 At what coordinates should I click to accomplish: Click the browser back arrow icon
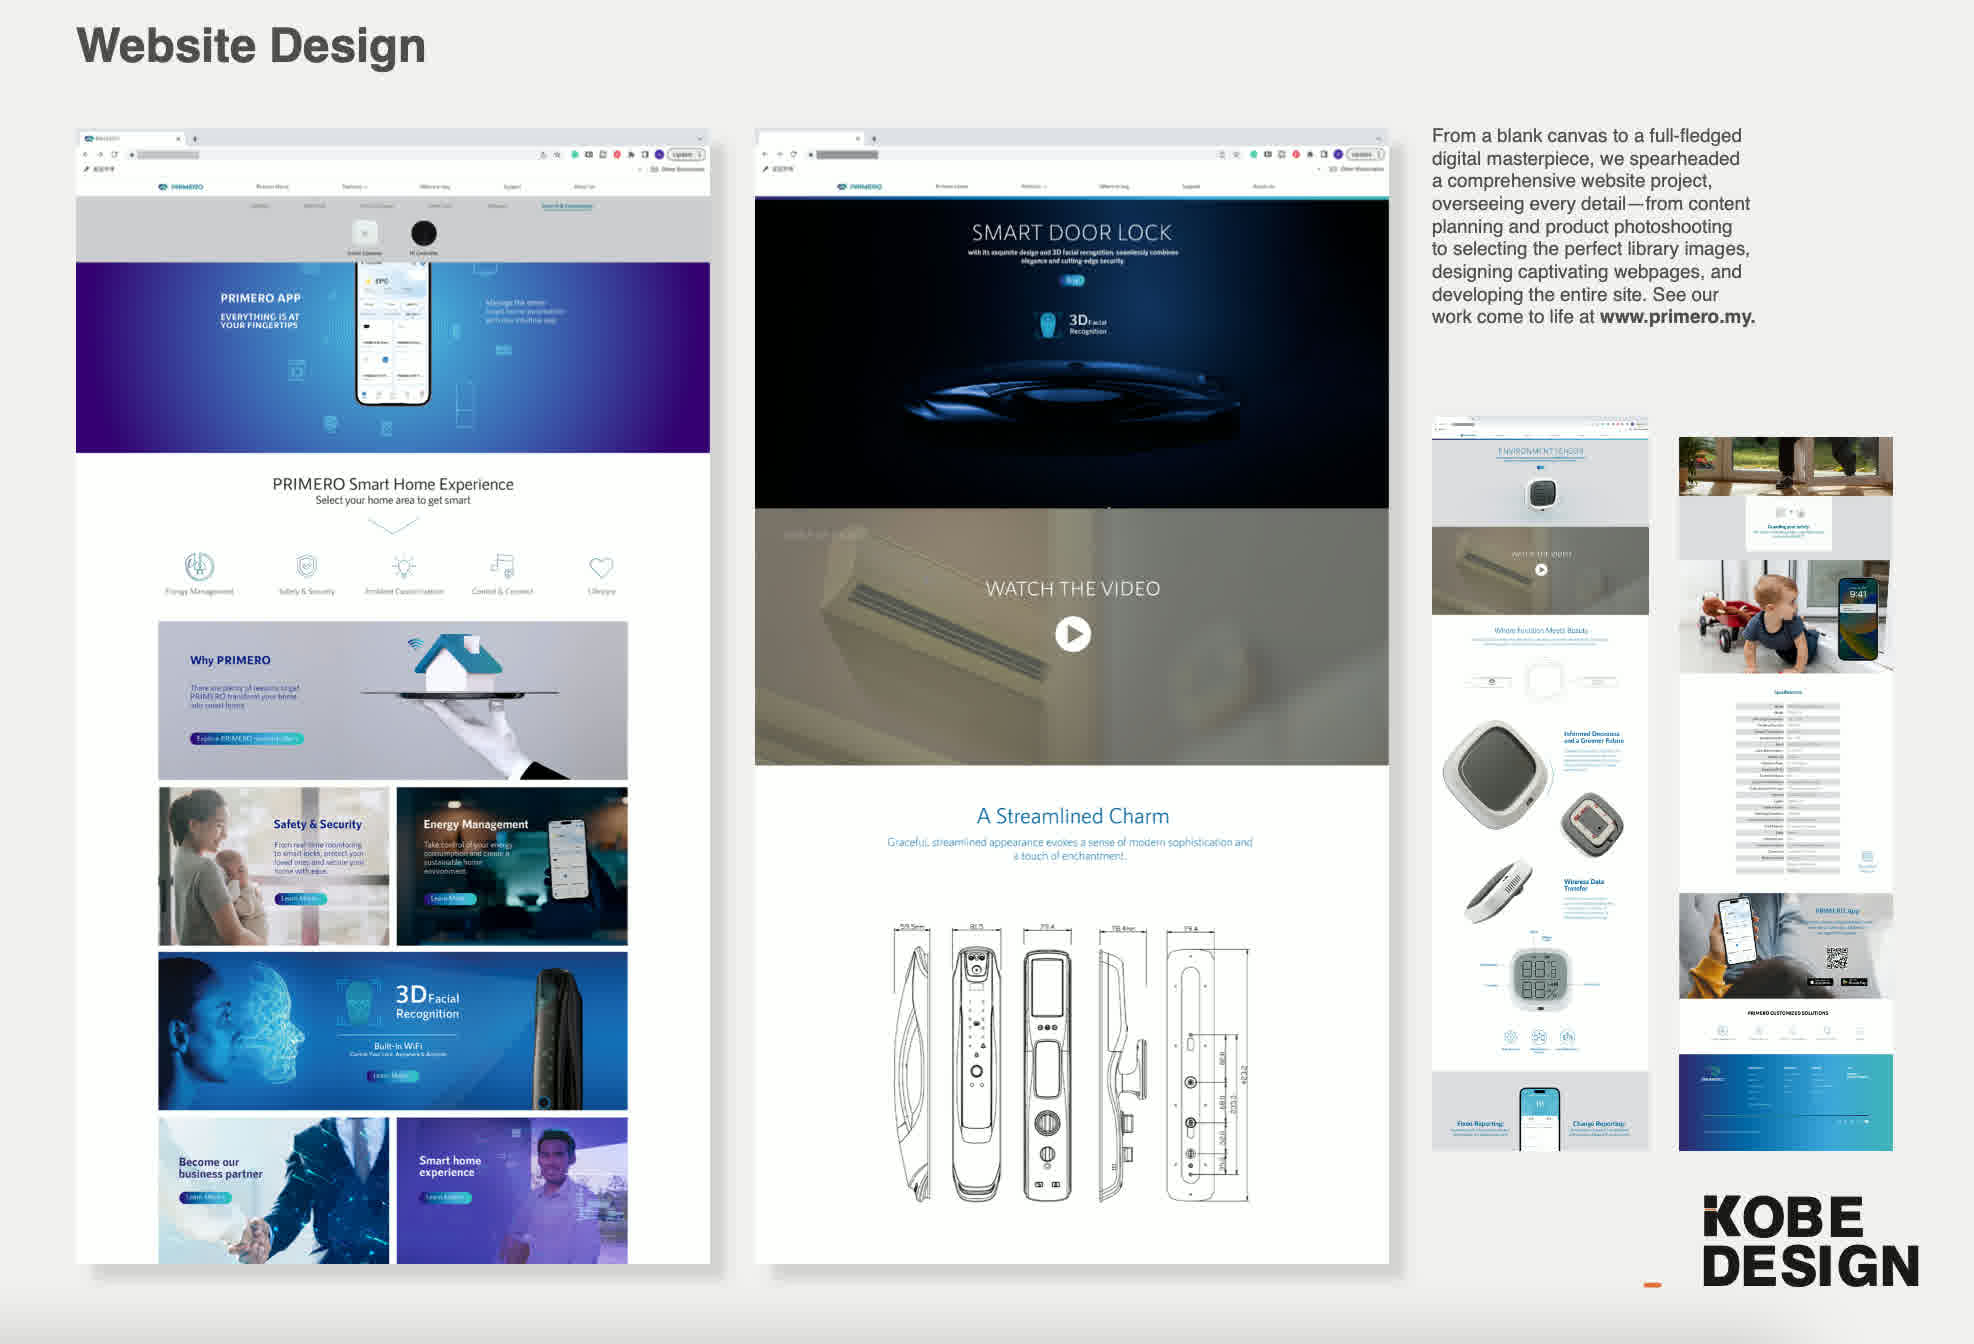(x=87, y=153)
